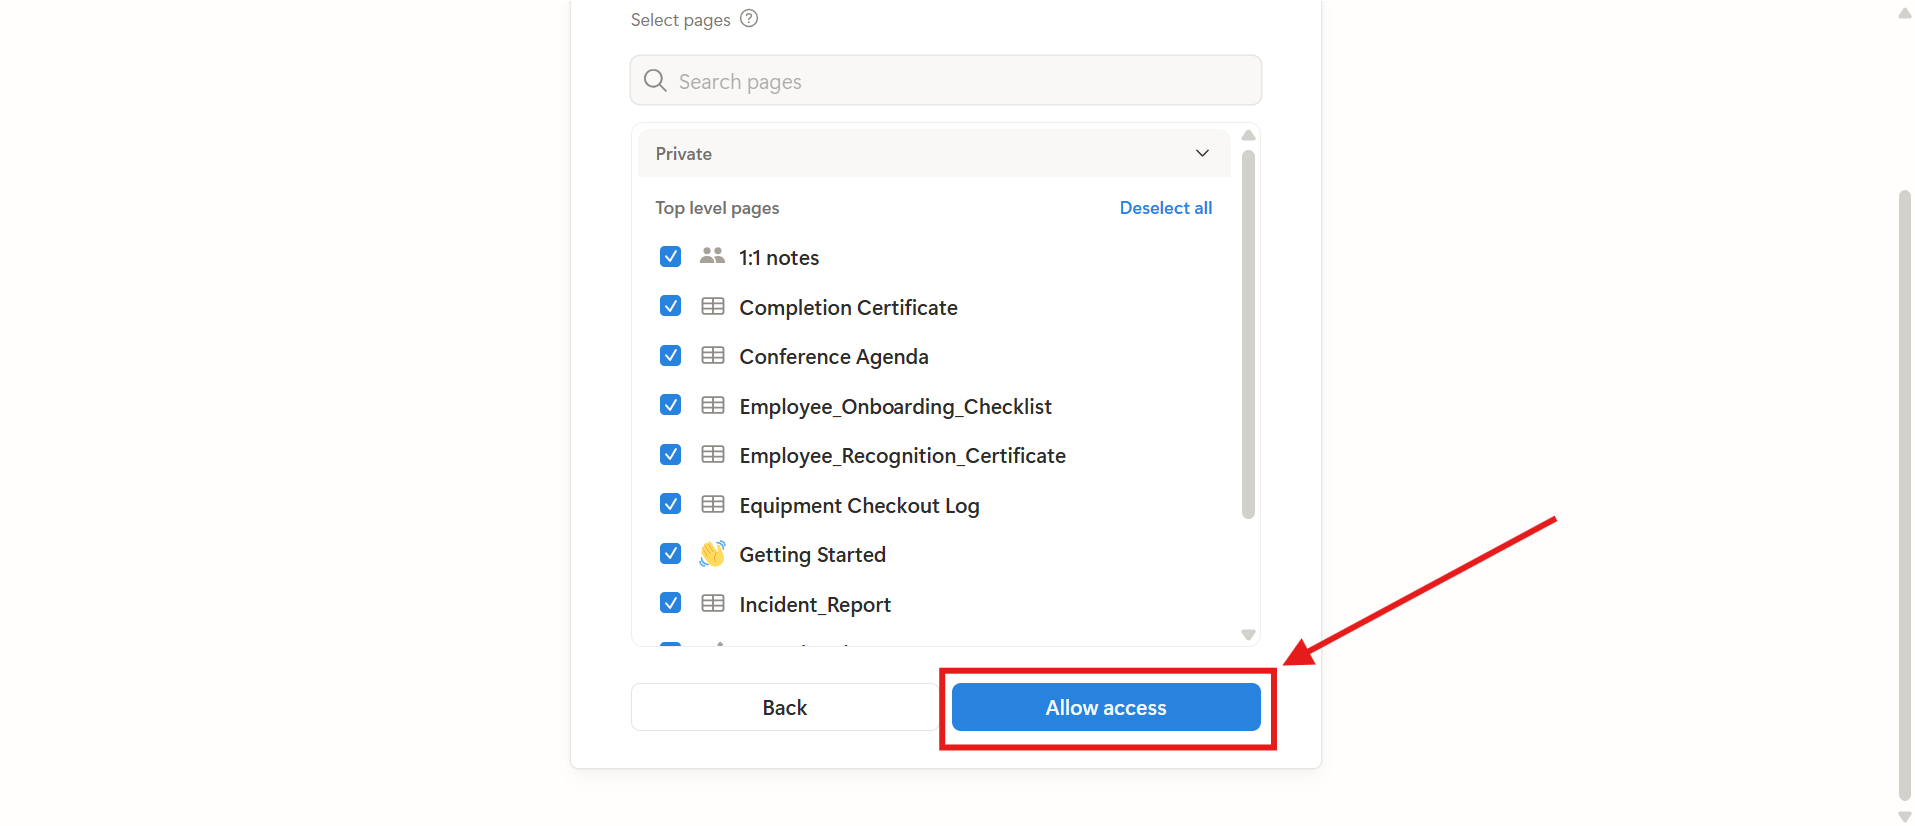The image size is (1915, 826).
Task: Click the Allow access button
Action: pyautogui.click(x=1105, y=708)
